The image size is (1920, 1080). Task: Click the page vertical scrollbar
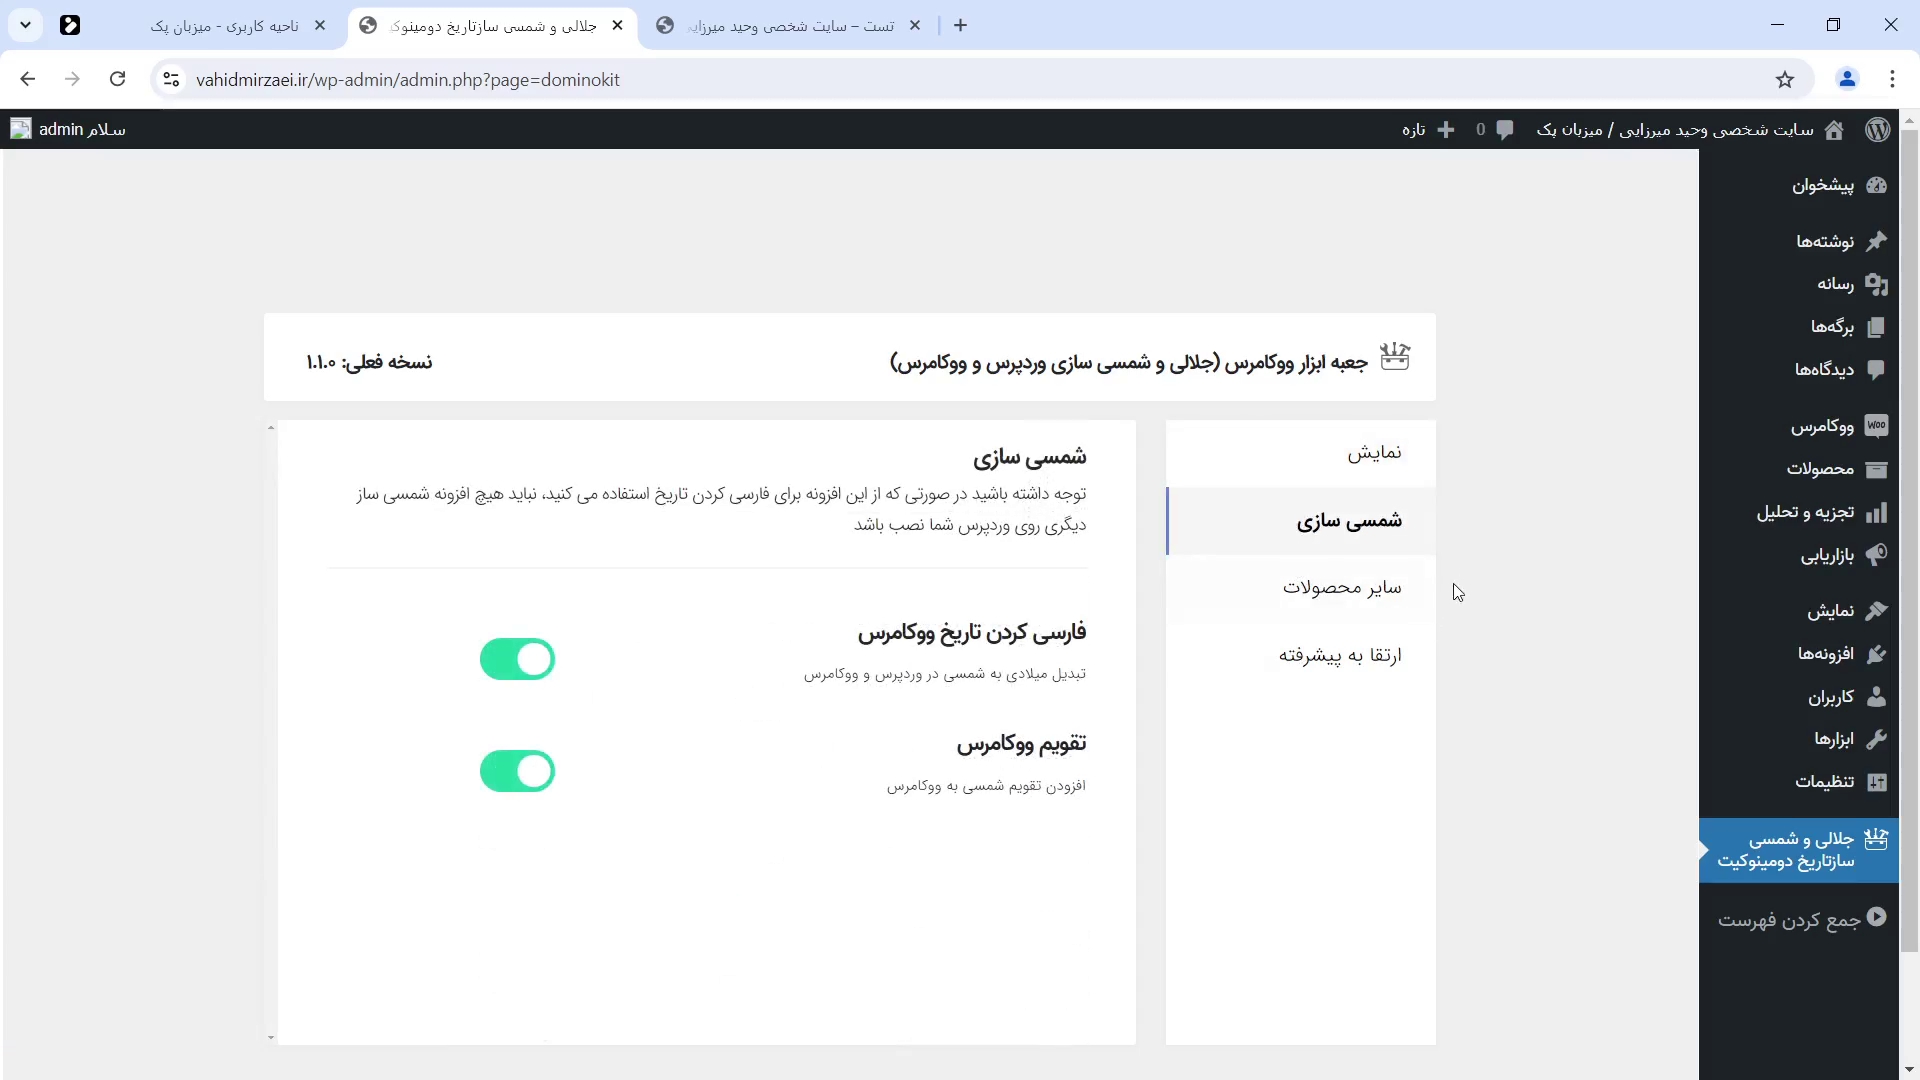click(x=1909, y=540)
